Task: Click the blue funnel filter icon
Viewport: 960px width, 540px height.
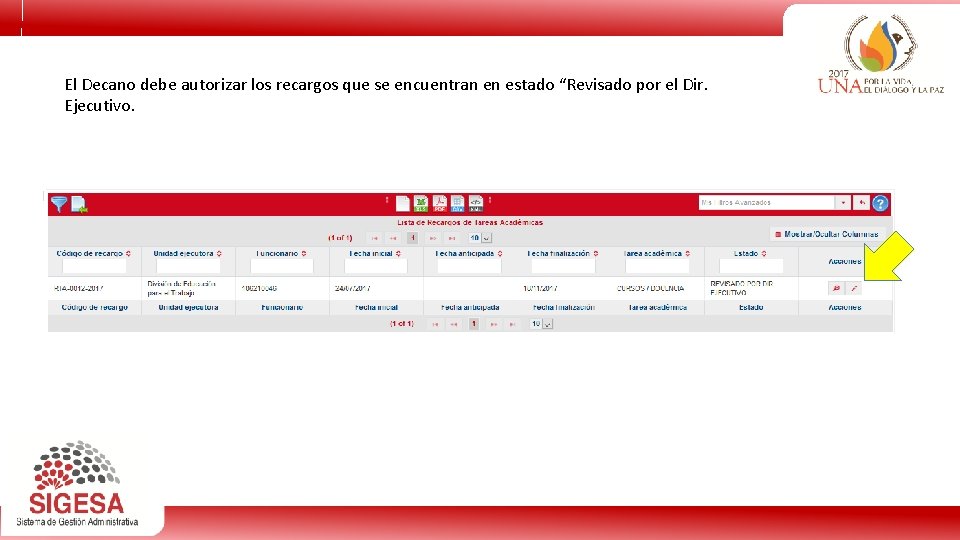Action: 59,204
